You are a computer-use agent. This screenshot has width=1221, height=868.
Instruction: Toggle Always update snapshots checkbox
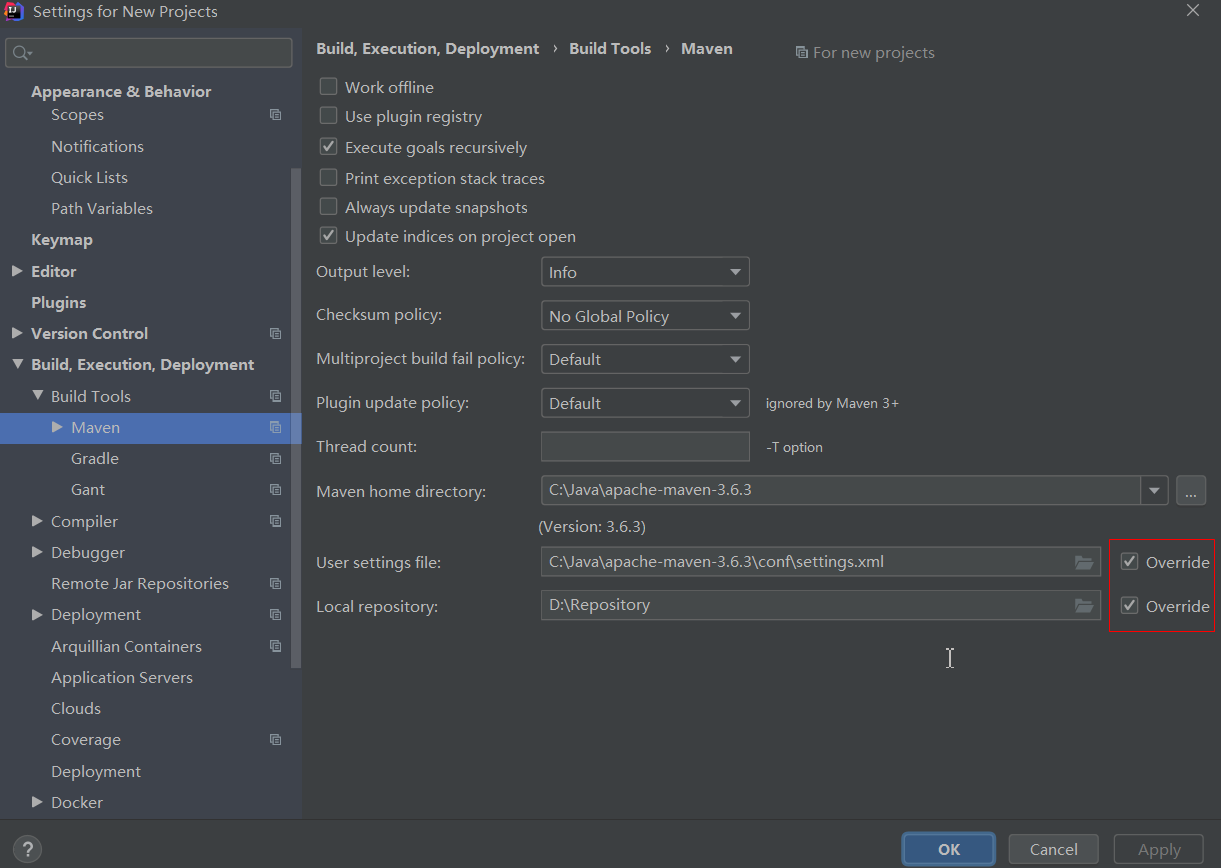click(x=329, y=207)
